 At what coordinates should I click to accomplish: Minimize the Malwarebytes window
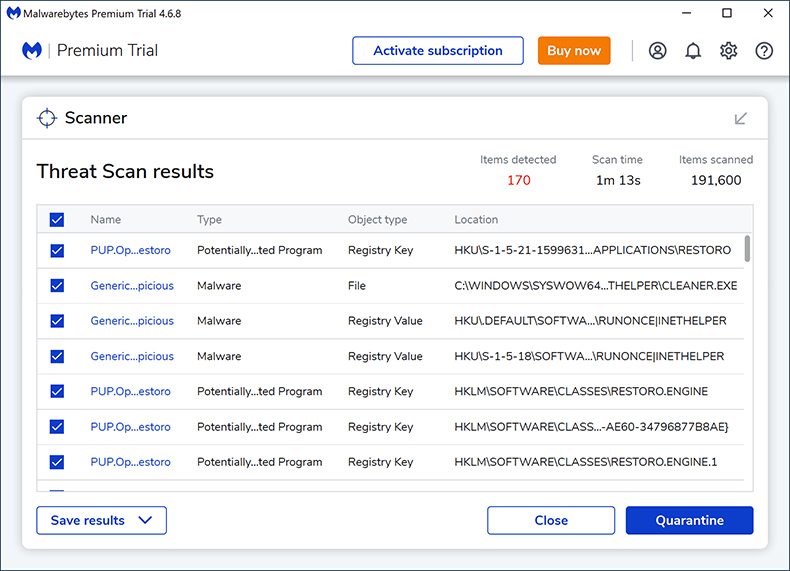click(x=686, y=13)
